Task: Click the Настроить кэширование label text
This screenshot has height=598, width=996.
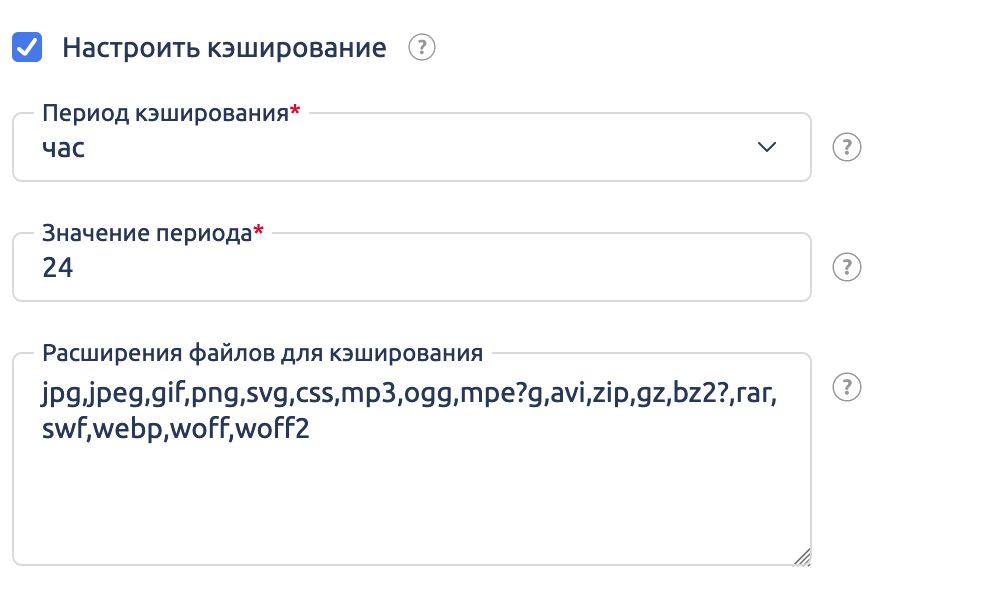Action: [224, 48]
